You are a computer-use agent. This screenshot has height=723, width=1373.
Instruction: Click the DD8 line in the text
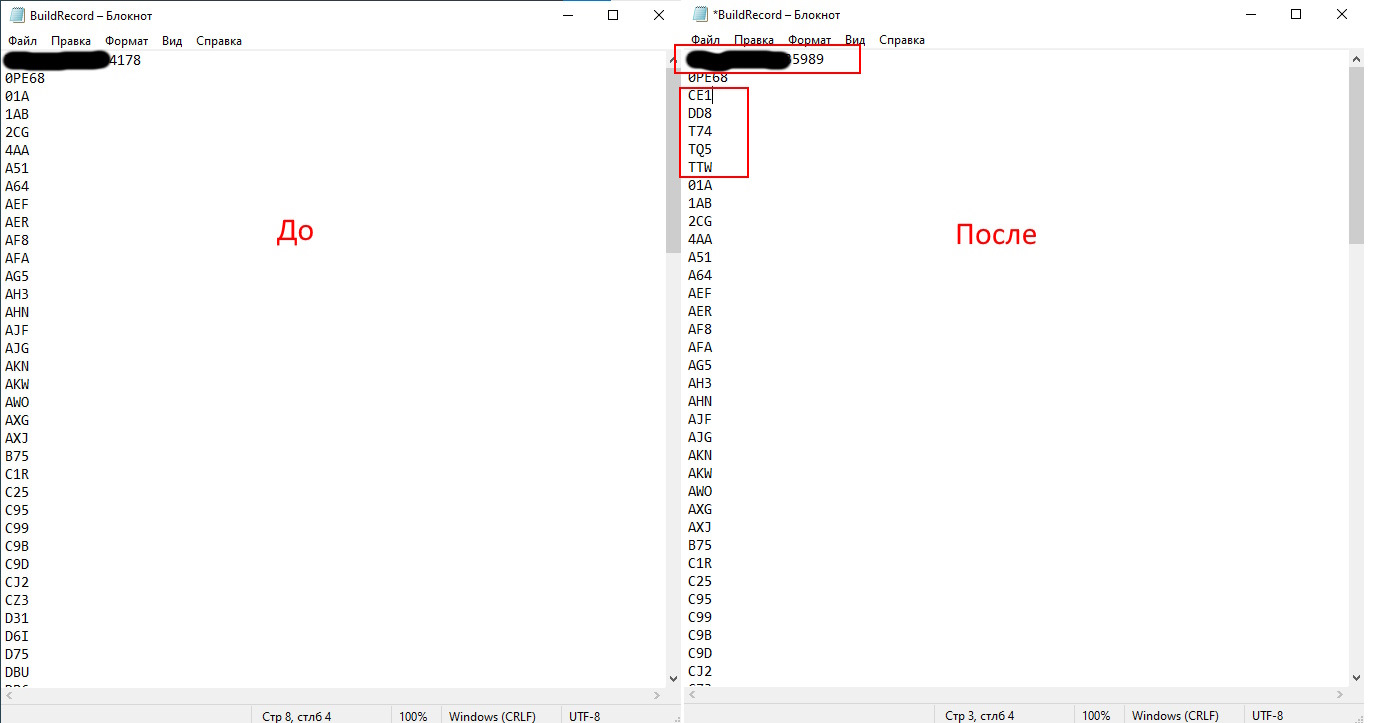700,113
